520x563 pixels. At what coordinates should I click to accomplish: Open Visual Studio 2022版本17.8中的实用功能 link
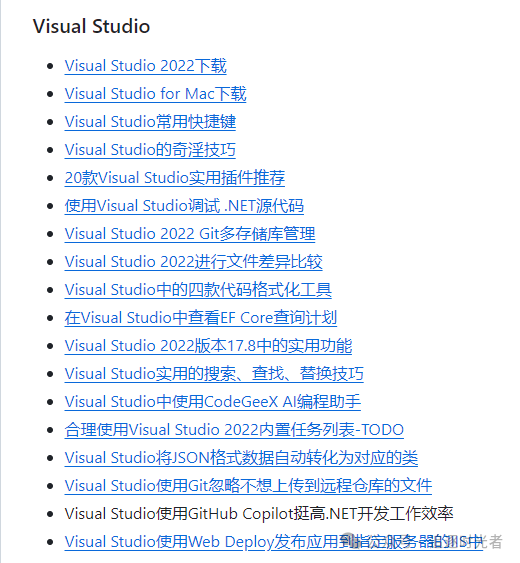click(x=208, y=346)
